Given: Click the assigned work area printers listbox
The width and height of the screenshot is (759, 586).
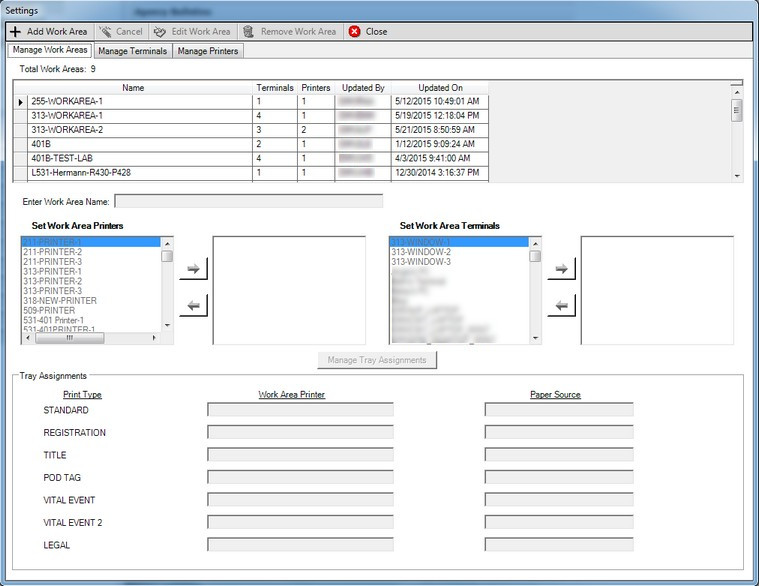Looking at the screenshot, I should tap(289, 290).
